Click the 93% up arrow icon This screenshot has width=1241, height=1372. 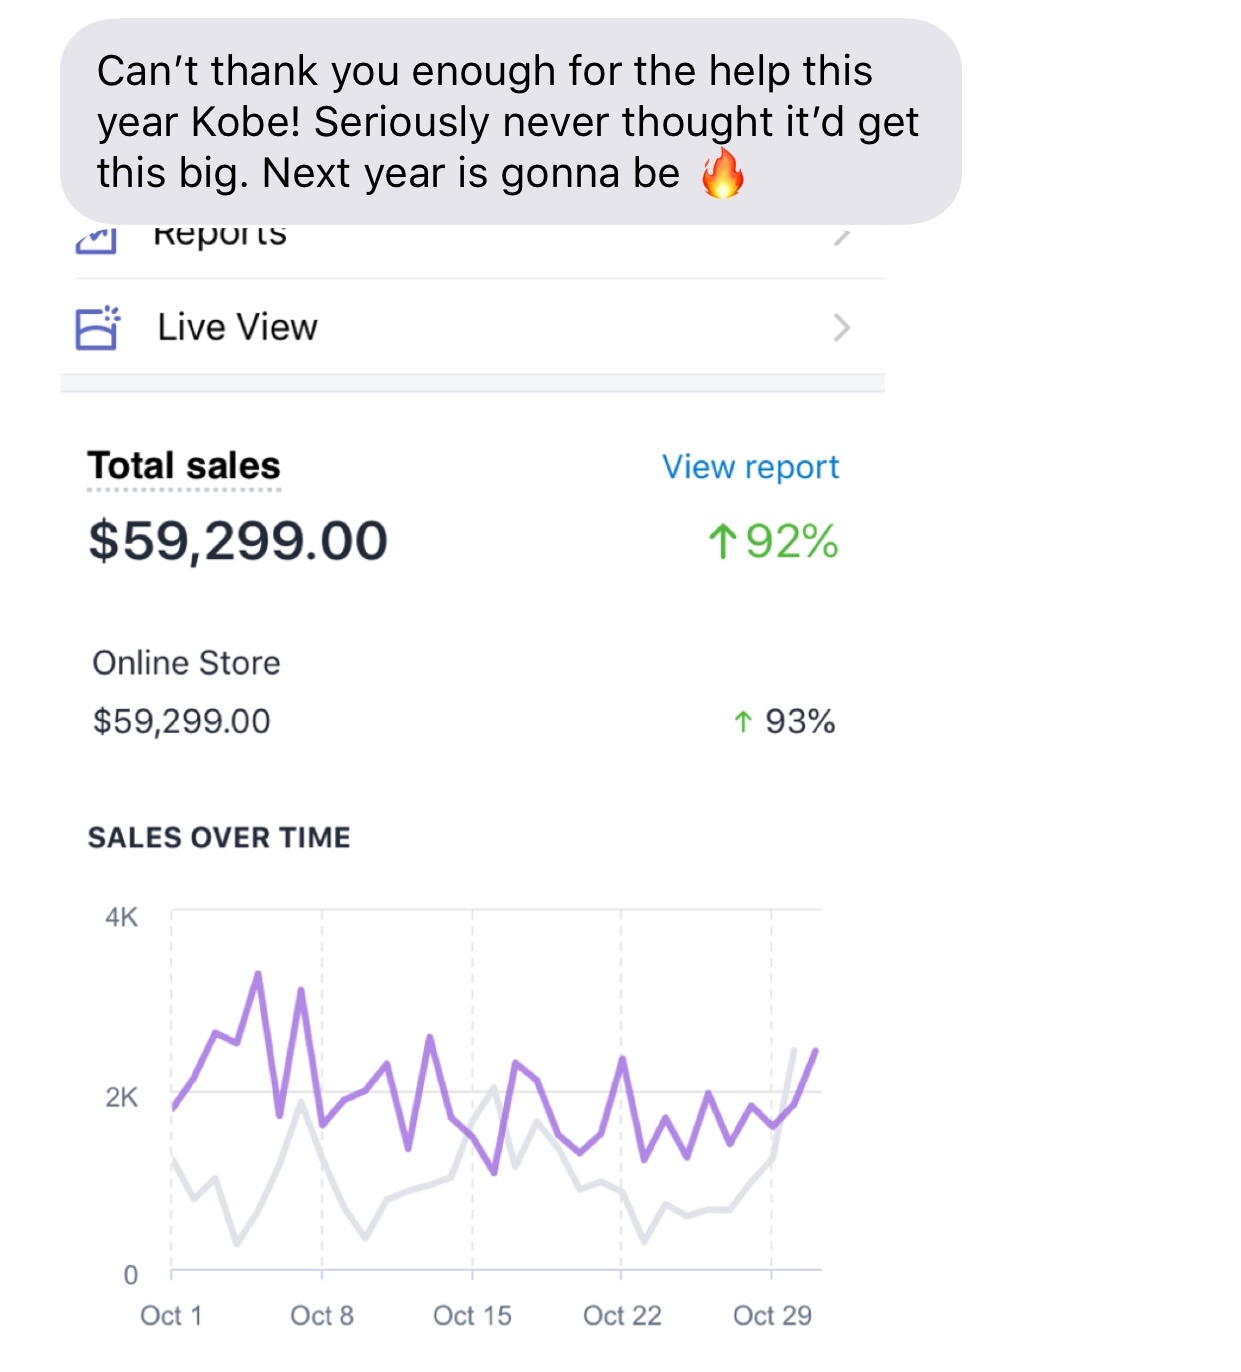pyautogui.click(x=742, y=721)
